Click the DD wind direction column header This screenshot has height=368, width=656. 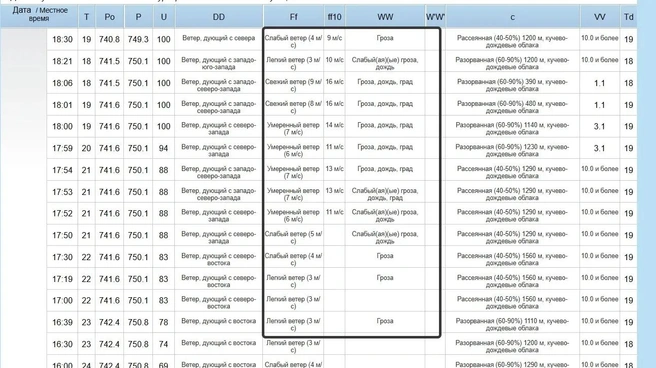click(x=219, y=17)
